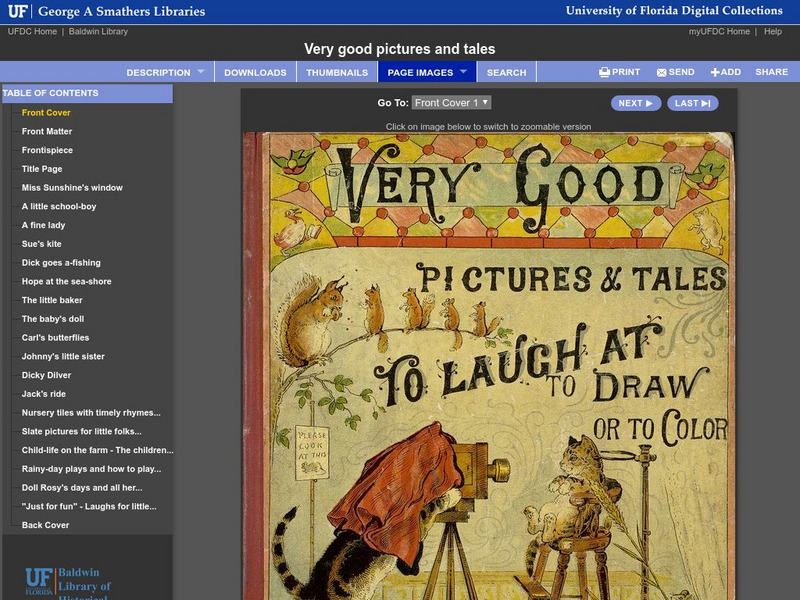Click the forward arrow on the NEXT button
The width and height of the screenshot is (800, 600).
[650, 104]
